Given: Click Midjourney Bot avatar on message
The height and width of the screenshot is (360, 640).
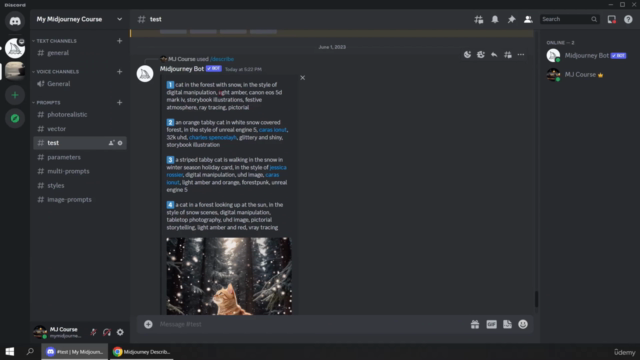Looking at the screenshot, I should 145,73.
